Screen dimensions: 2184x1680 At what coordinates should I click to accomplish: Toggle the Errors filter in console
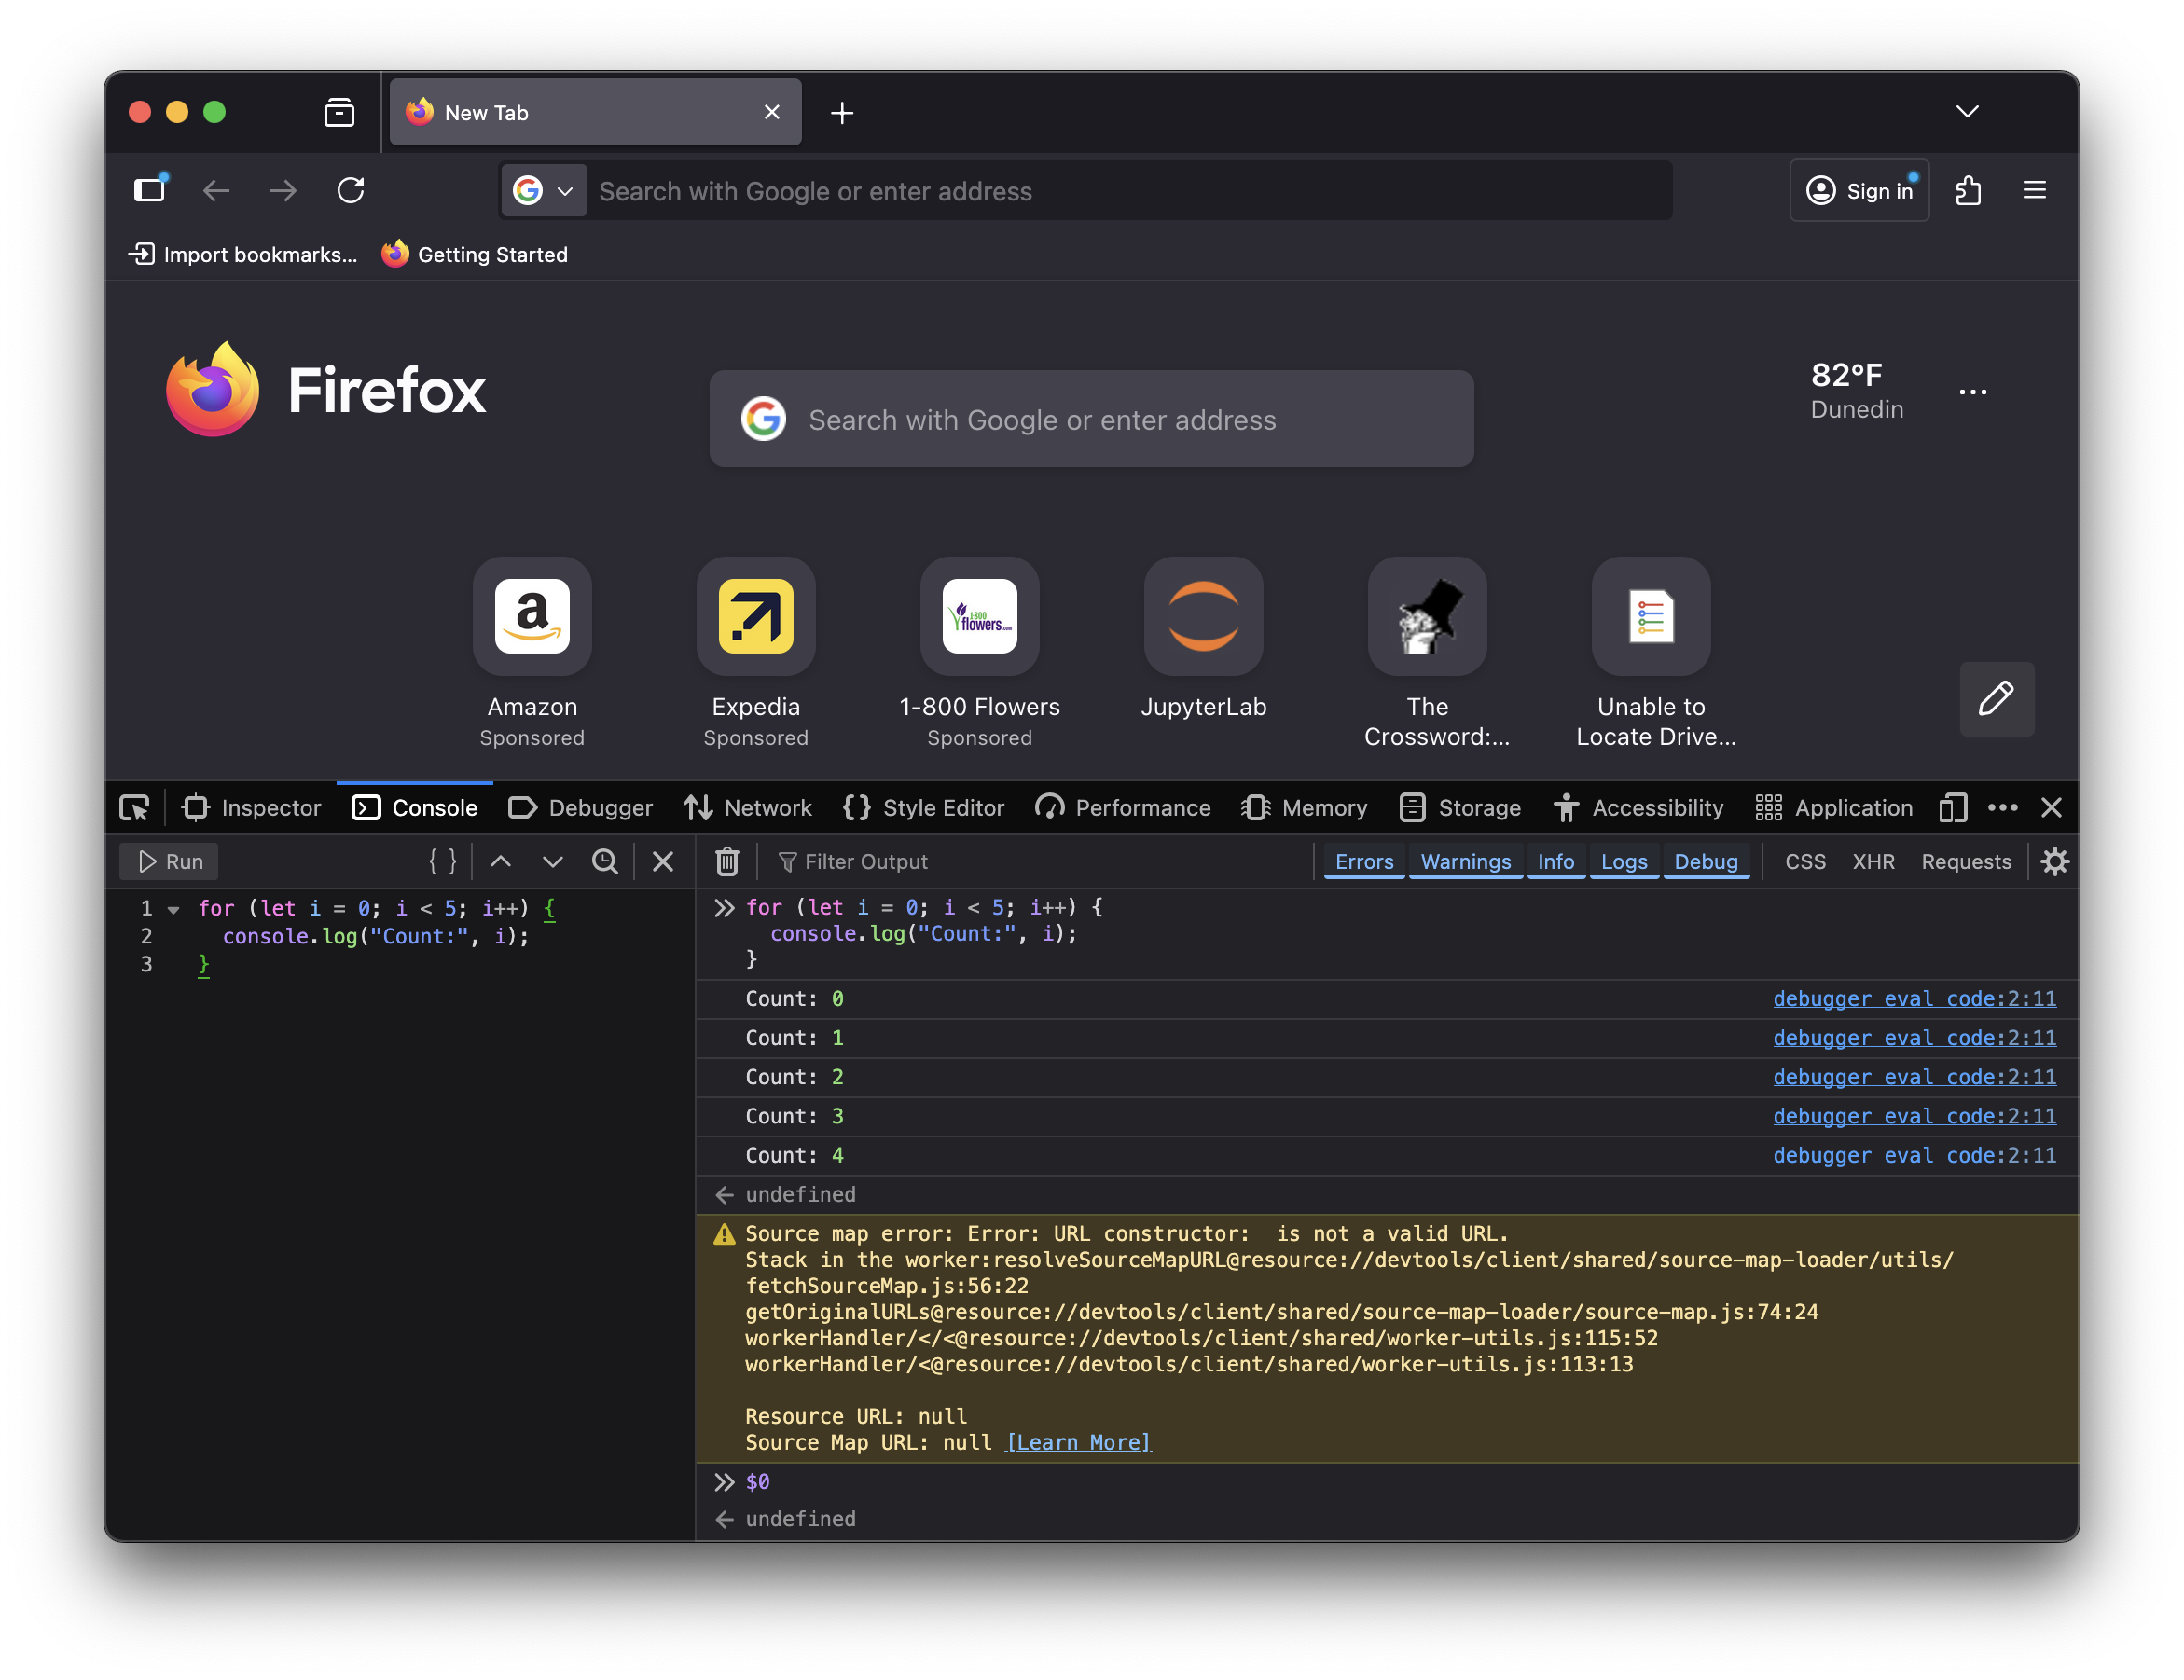pyautogui.click(x=1364, y=861)
